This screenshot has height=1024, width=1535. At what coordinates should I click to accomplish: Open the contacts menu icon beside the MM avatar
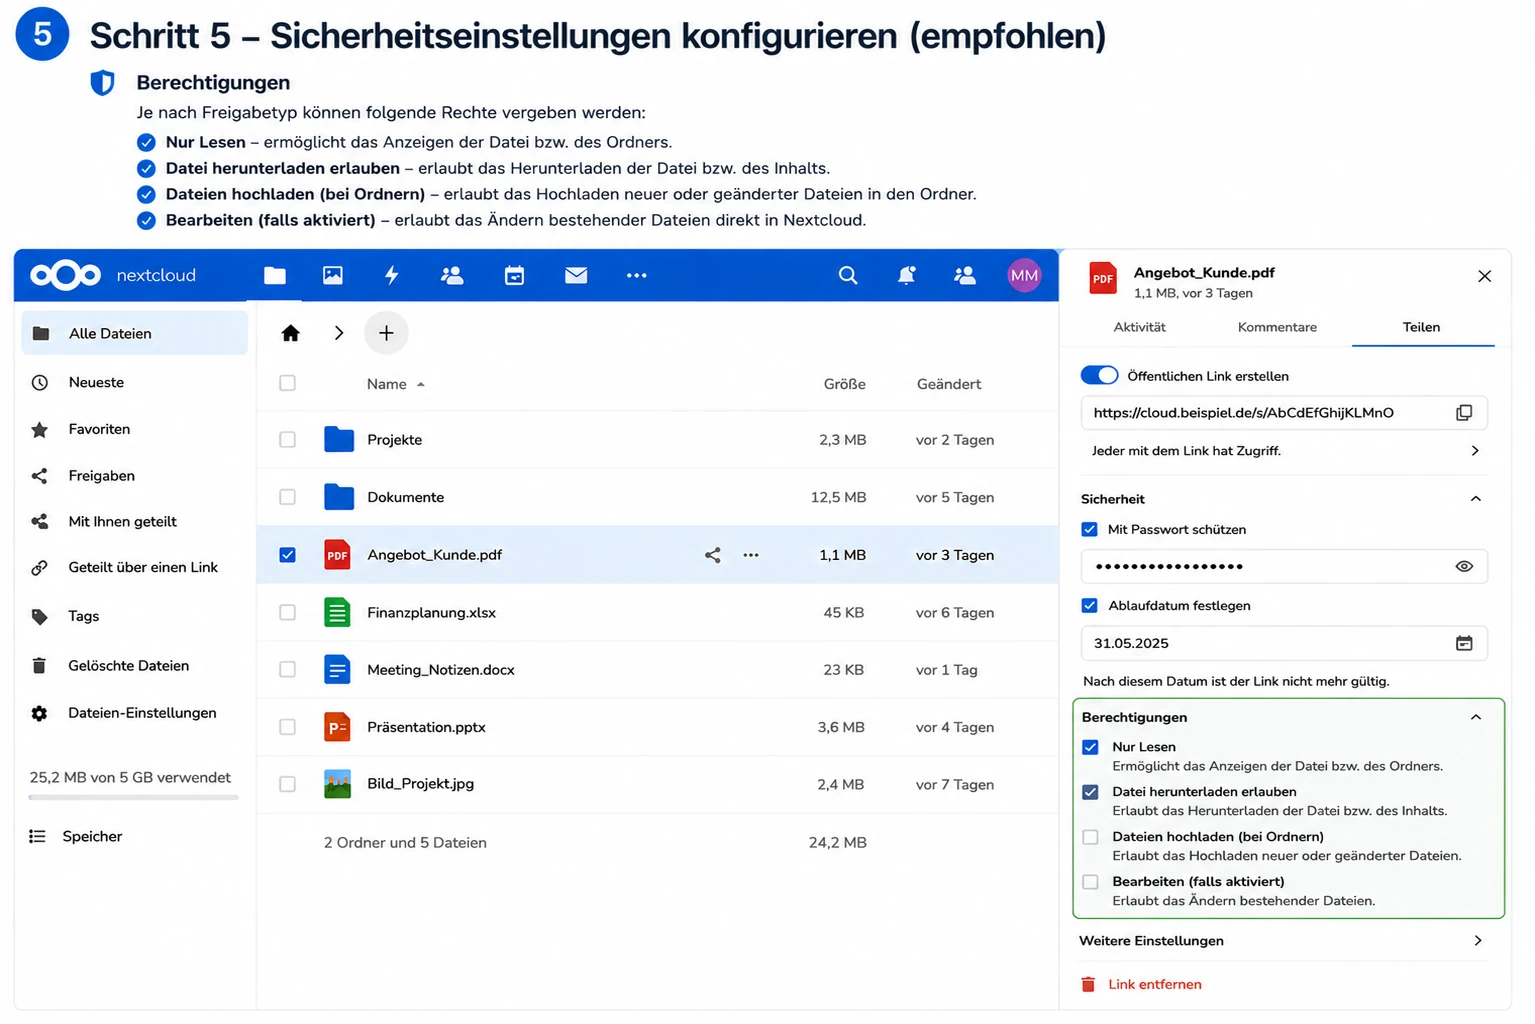coord(965,275)
